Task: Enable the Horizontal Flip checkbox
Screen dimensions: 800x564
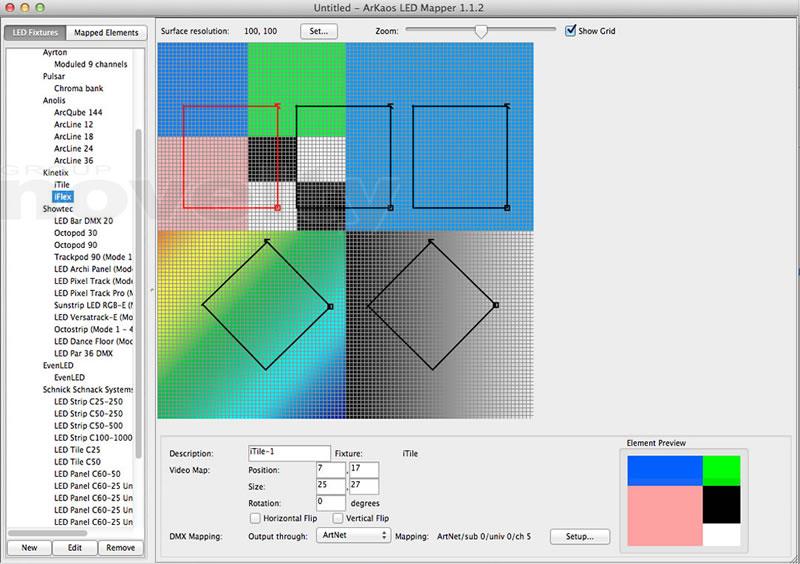Action: point(255,518)
